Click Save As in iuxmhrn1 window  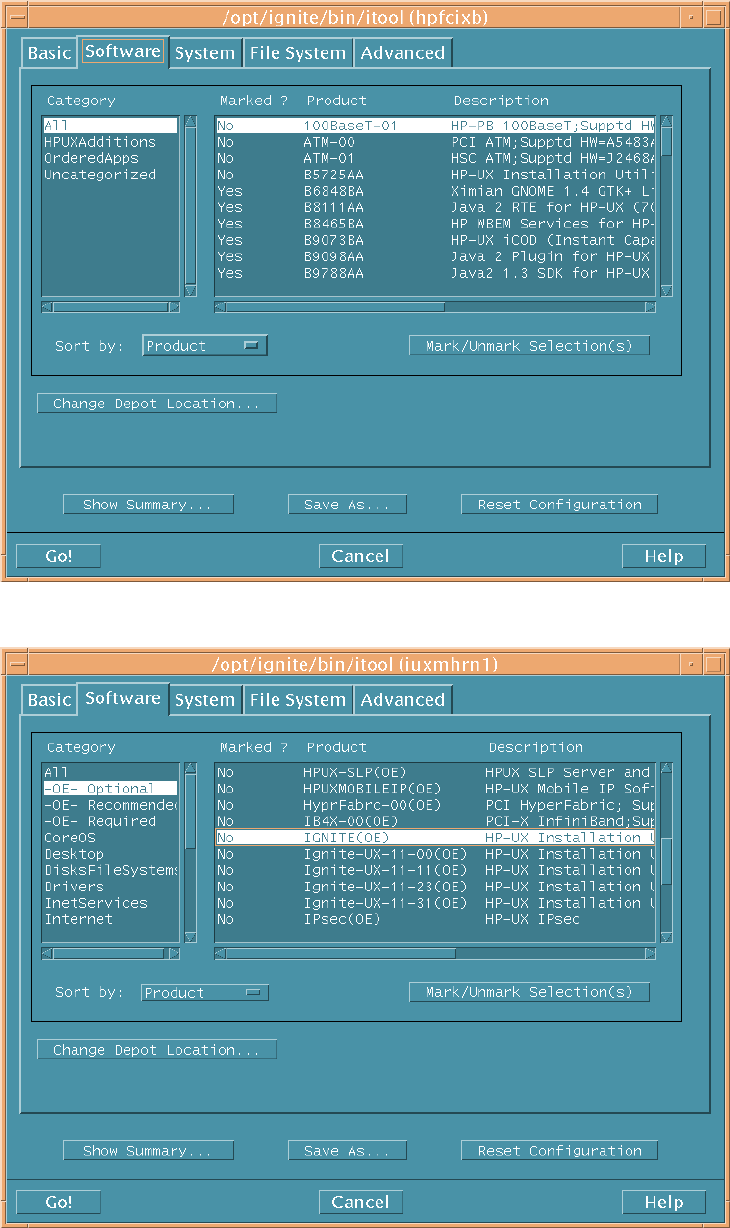[x=347, y=1151]
